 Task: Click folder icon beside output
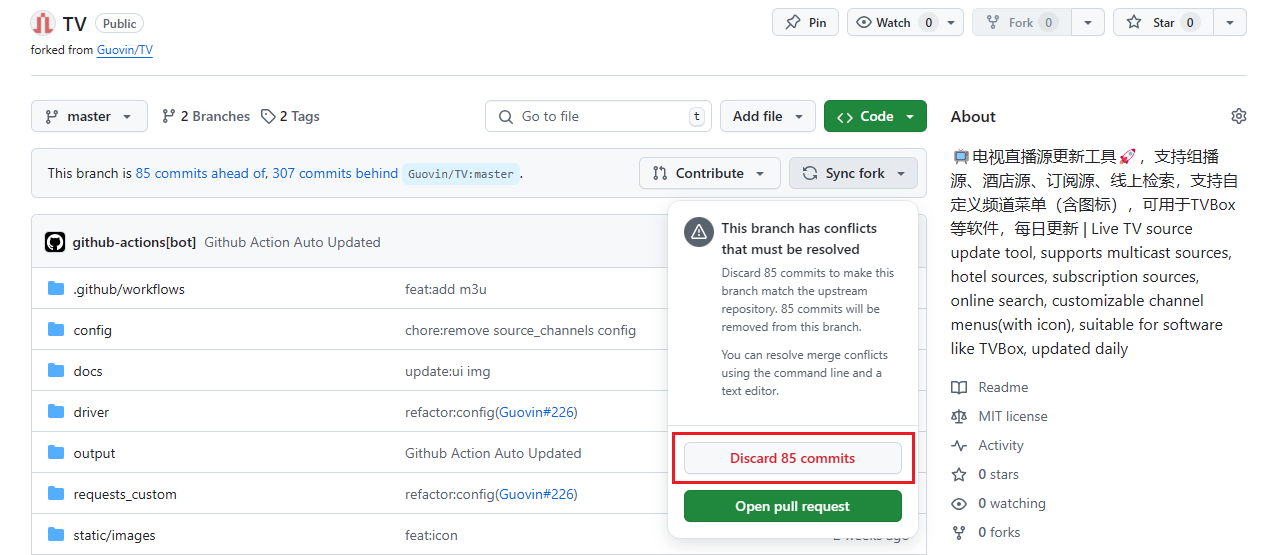coord(56,453)
